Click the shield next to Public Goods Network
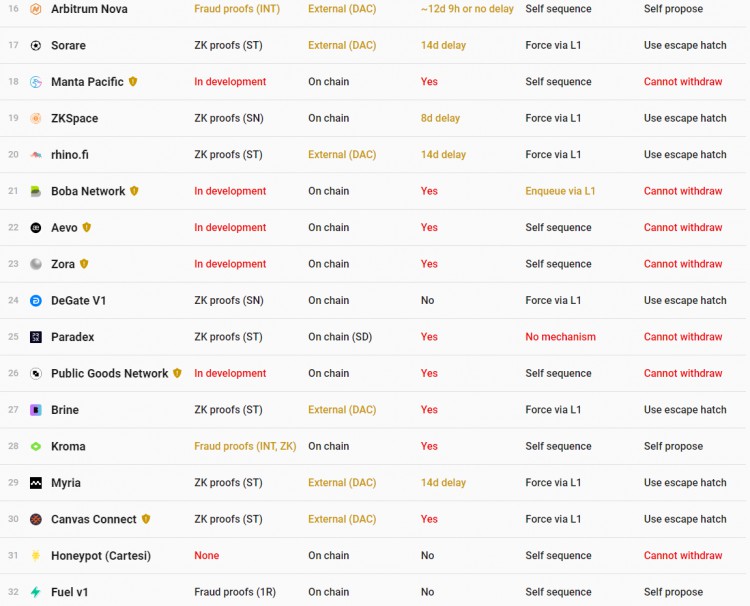 pos(177,373)
